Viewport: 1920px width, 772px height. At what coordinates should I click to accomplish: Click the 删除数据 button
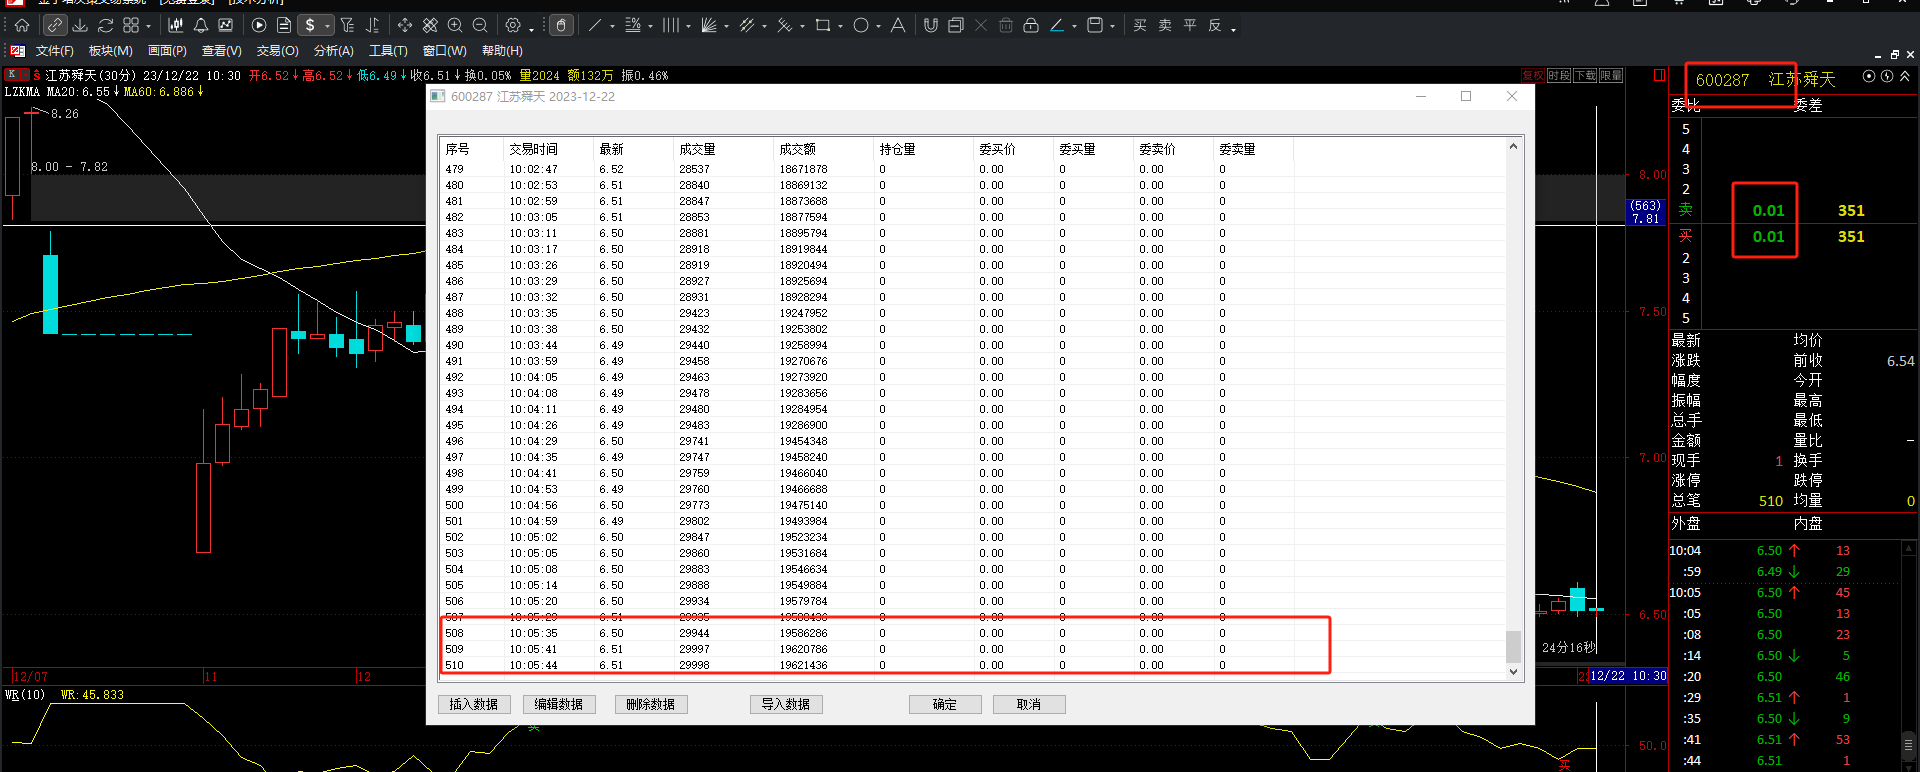tap(651, 704)
